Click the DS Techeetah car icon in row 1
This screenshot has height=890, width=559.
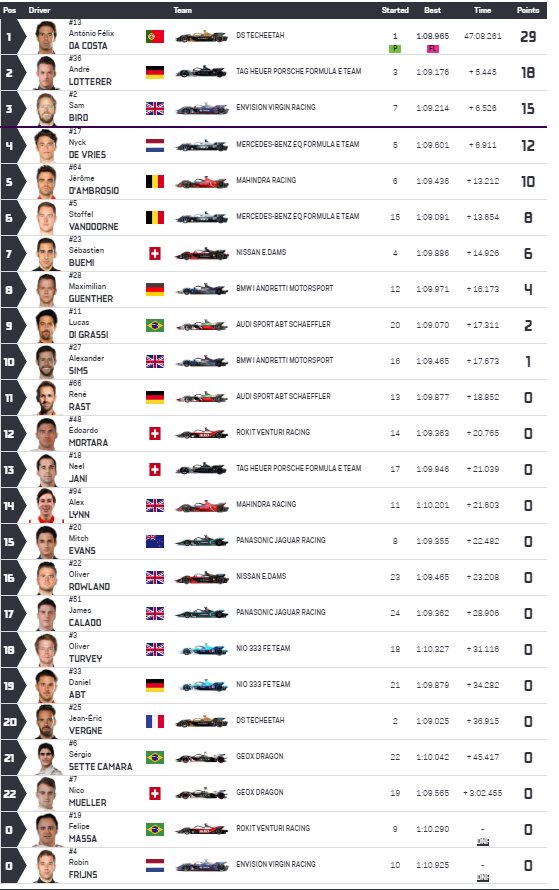pyautogui.click(x=201, y=37)
